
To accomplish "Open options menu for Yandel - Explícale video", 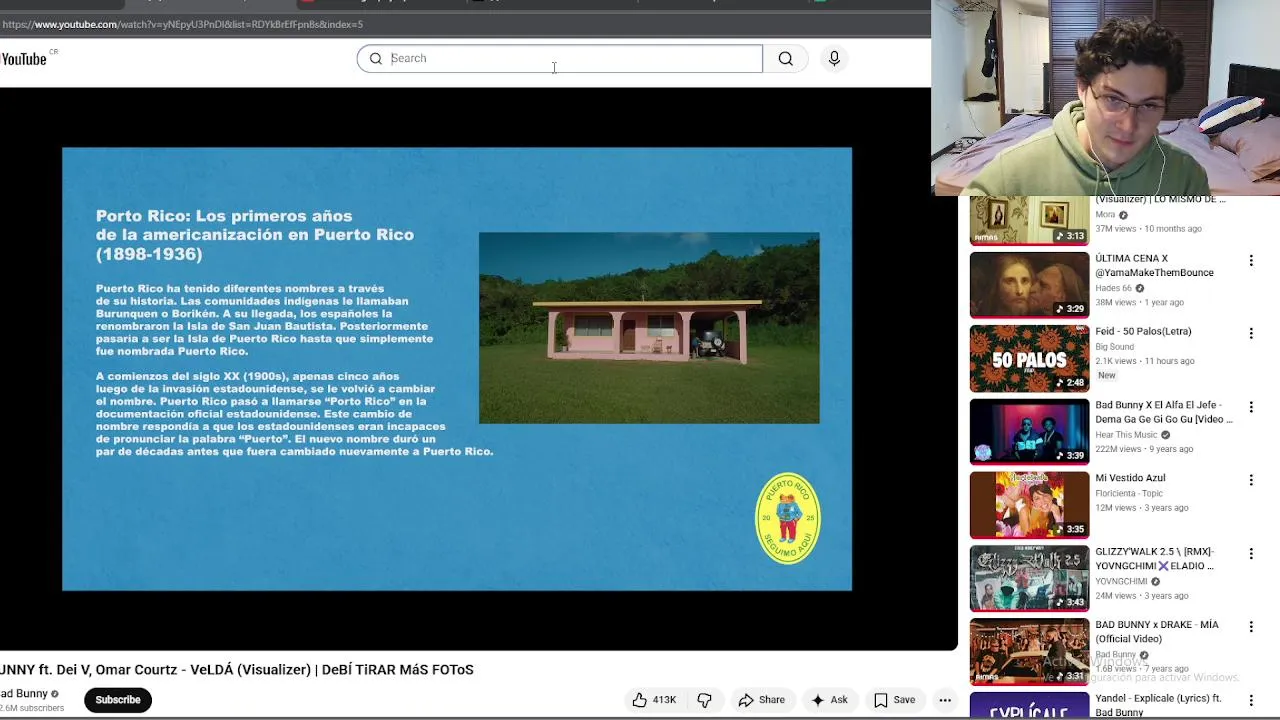I will [1251, 700].
